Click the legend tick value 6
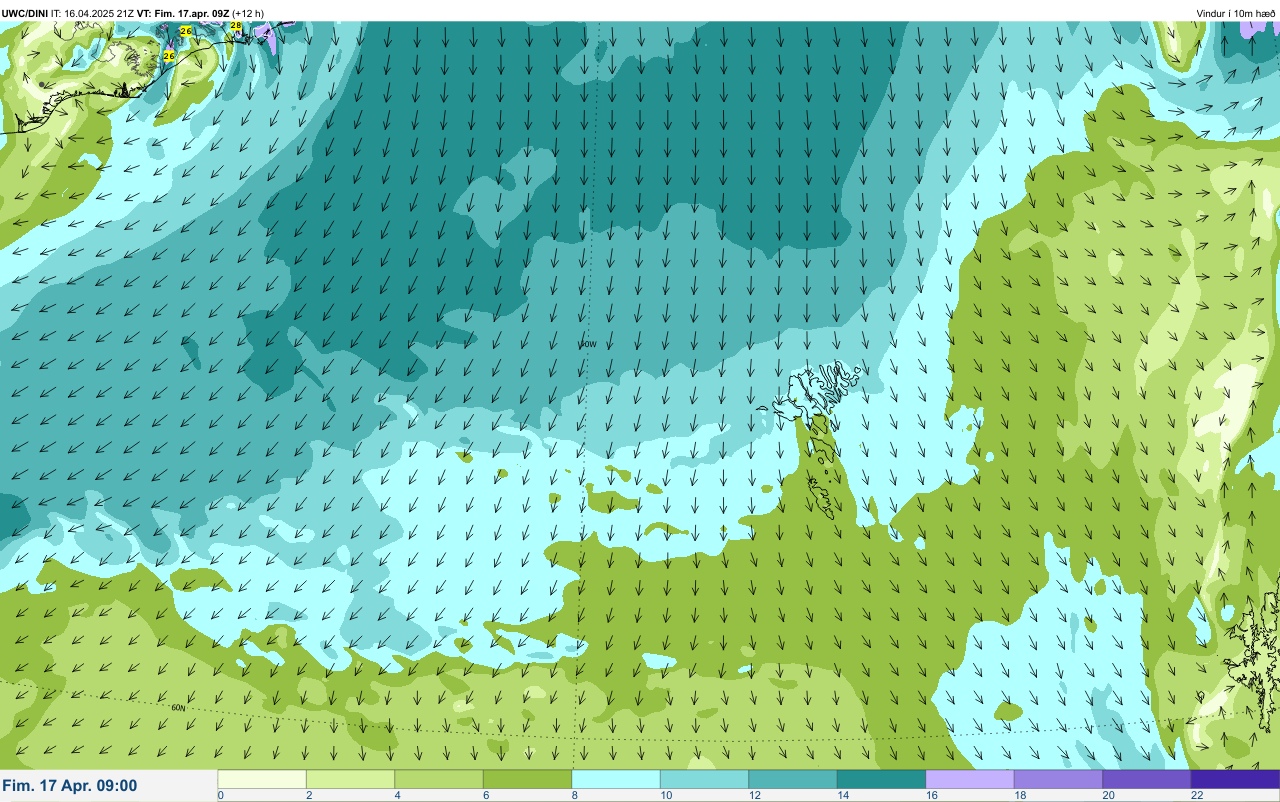This screenshot has width=1280, height=802. tap(486, 796)
